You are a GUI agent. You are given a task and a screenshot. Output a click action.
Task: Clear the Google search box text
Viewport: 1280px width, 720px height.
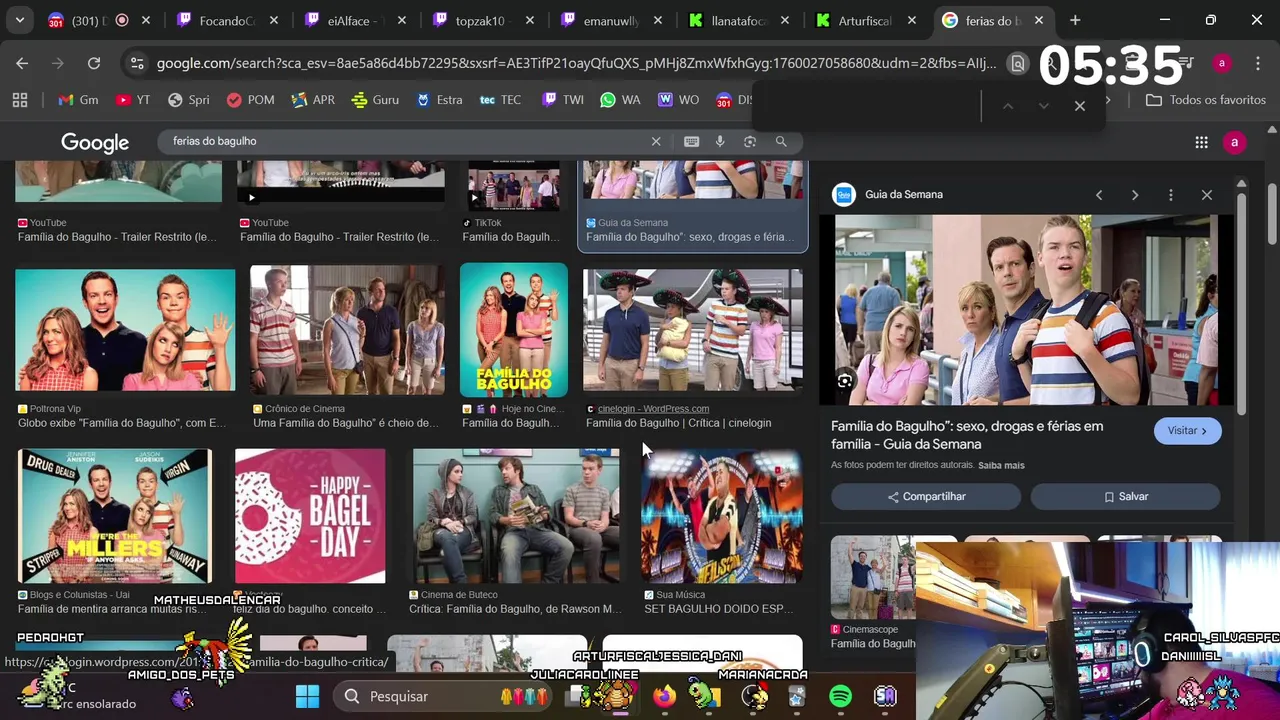656,142
